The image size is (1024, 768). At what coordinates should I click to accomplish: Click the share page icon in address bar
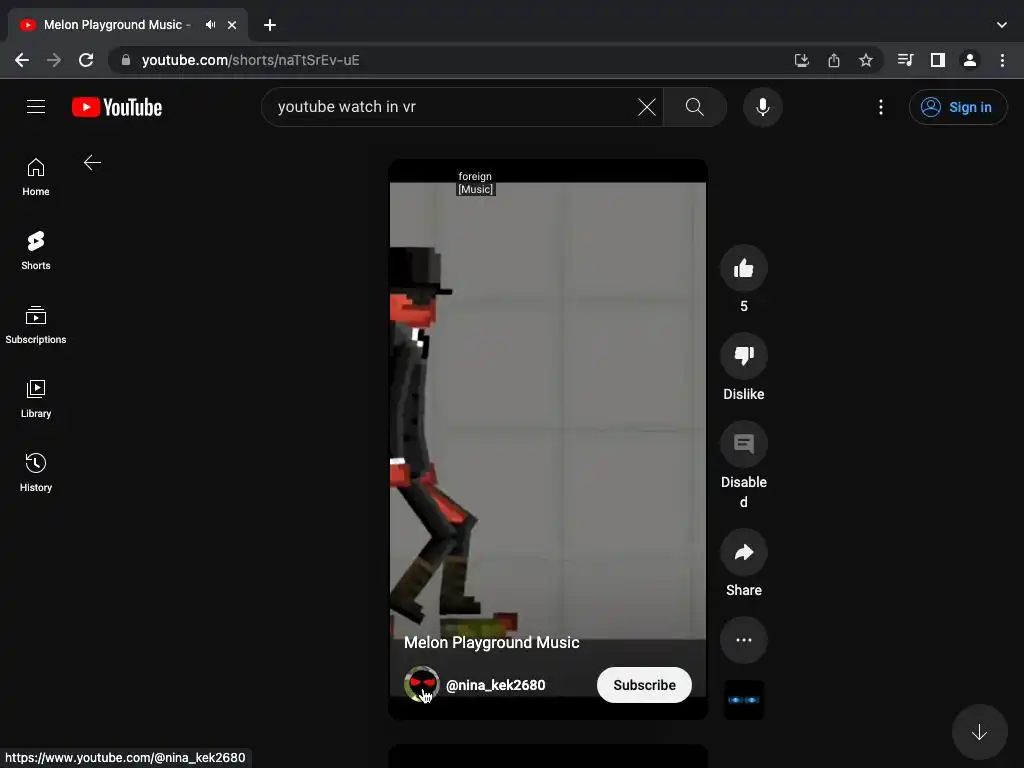click(x=833, y=60)
